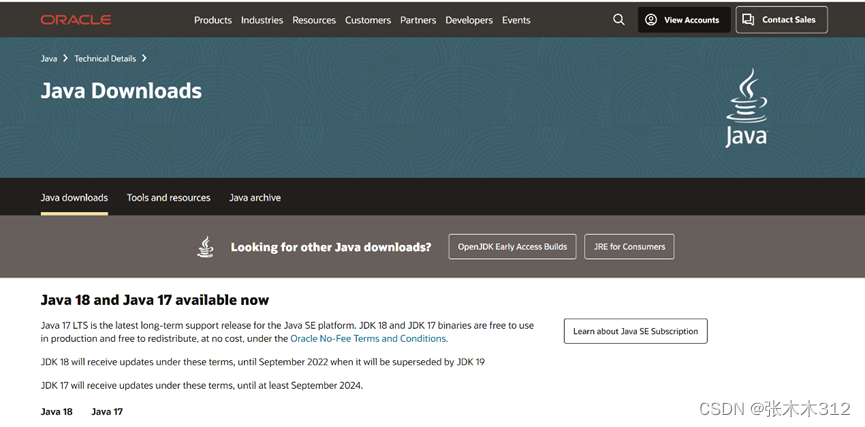Viewport: 865px width, 427px height.
Task: Go to Java breadcrumb link
Action: (x=49, y=58)
